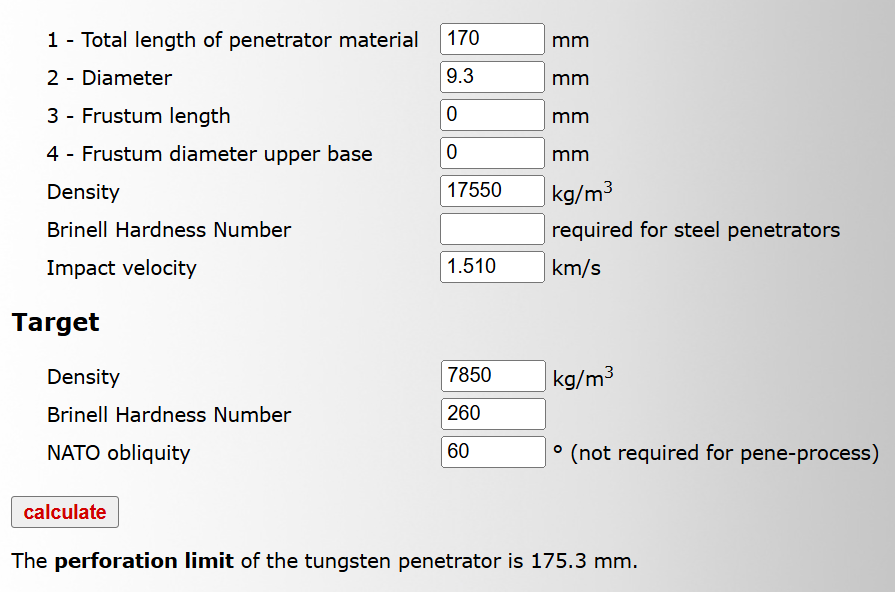
Task: Focus the Frustum length input box
Action: [x=492, y=116]
